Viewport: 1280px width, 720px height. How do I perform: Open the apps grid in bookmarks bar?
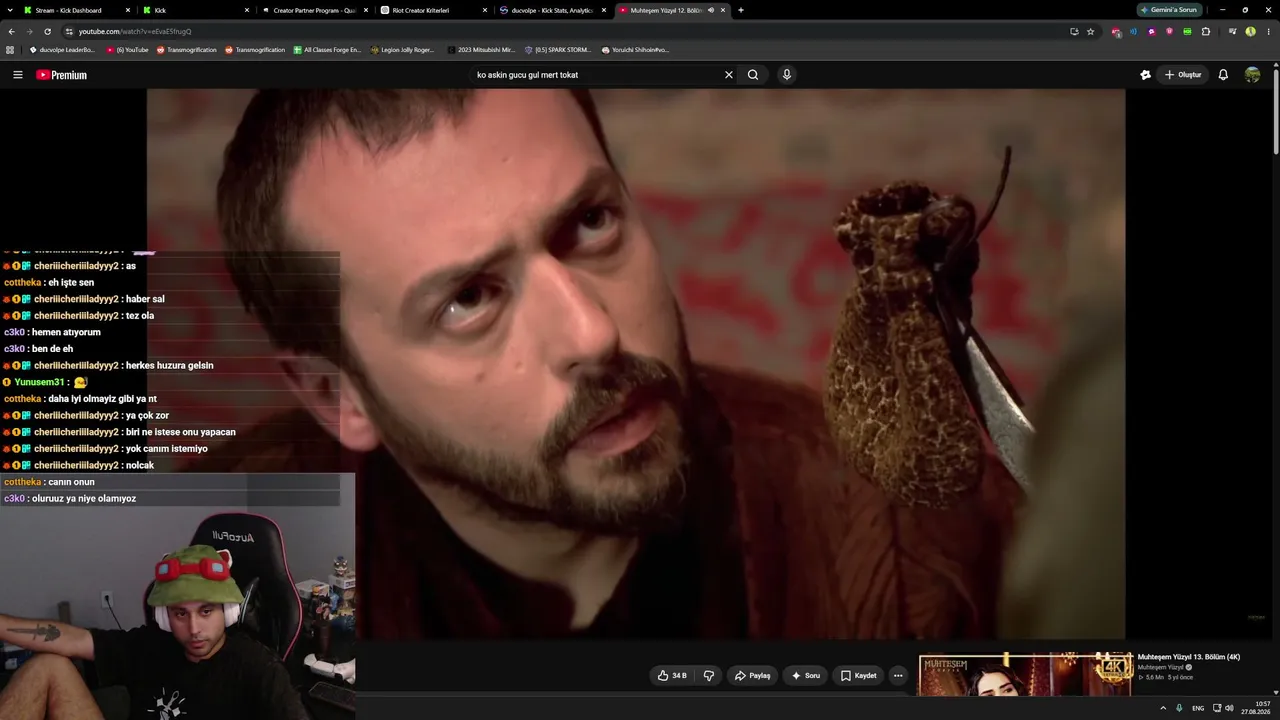[x=10, y=49]
